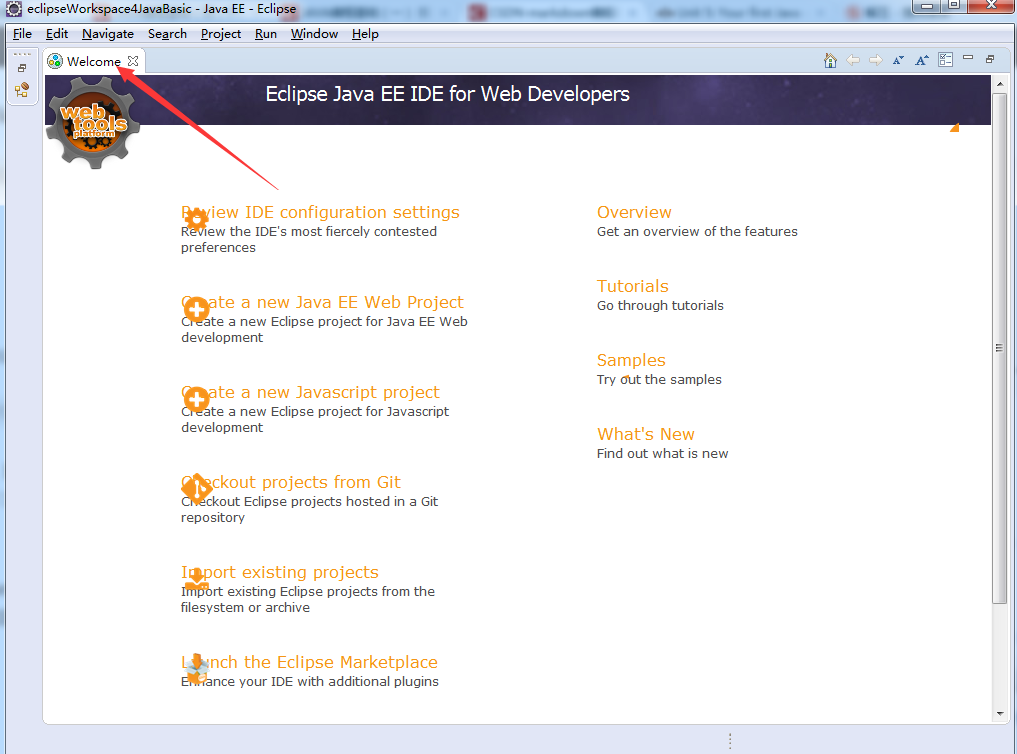Click the vertical scrollbar thumb

click(999, 349)
